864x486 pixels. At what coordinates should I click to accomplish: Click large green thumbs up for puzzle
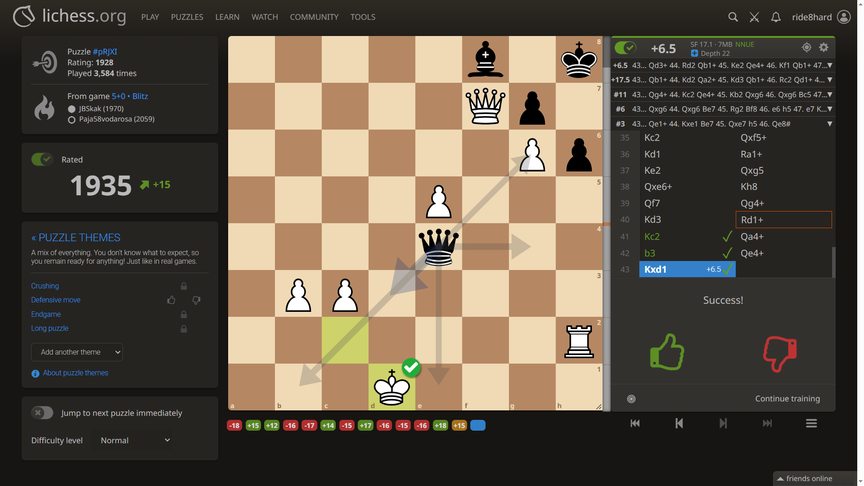pyautogui.click(x=667, y=352)
